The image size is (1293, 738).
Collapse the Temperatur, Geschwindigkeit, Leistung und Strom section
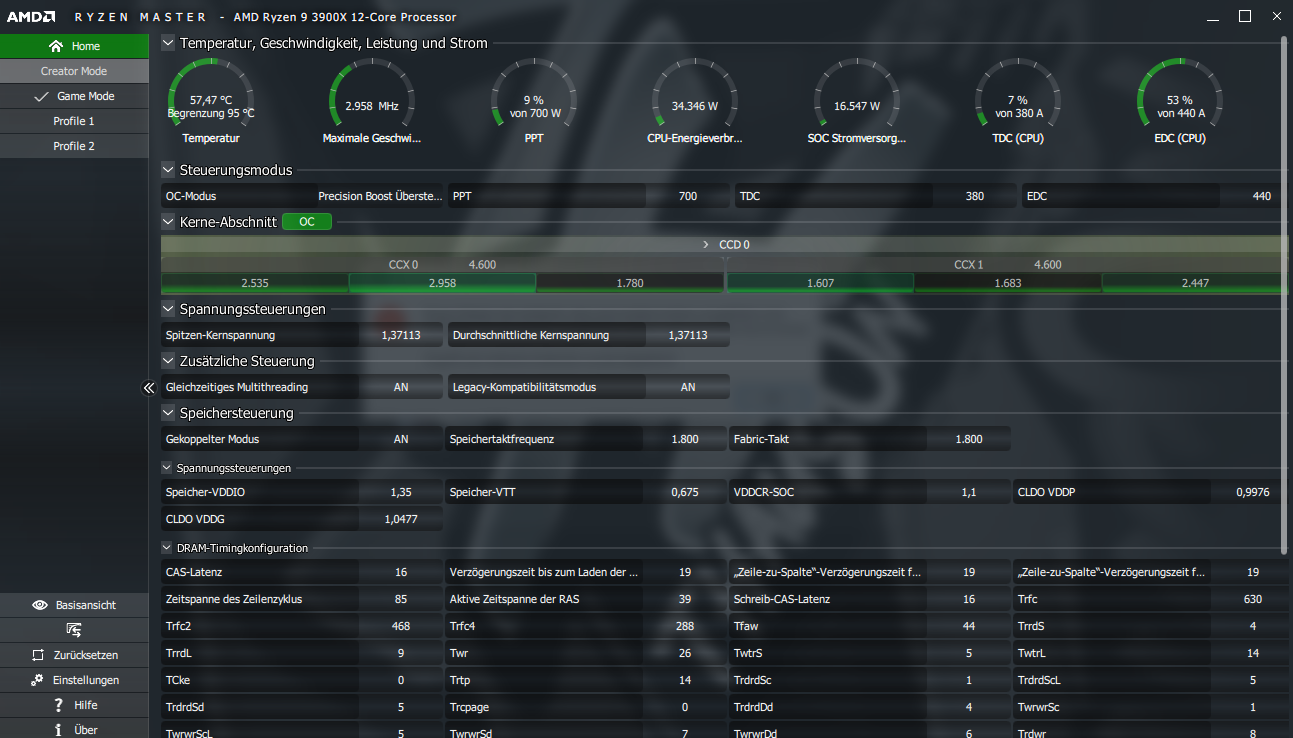(168, 43)
